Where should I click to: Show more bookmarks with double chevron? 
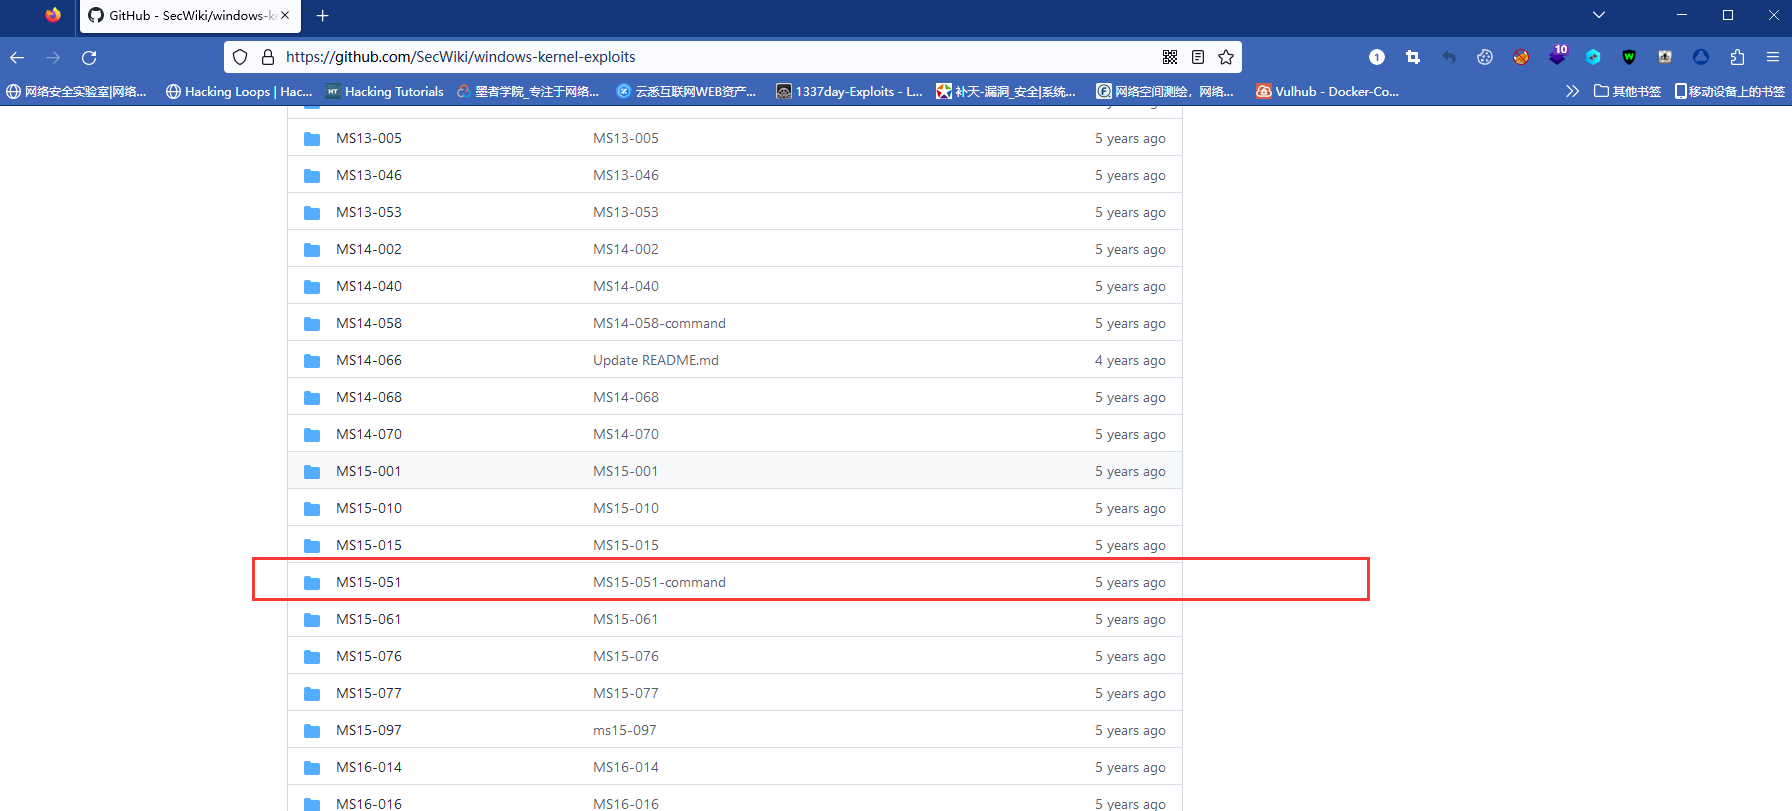[x=1572, y=91]
